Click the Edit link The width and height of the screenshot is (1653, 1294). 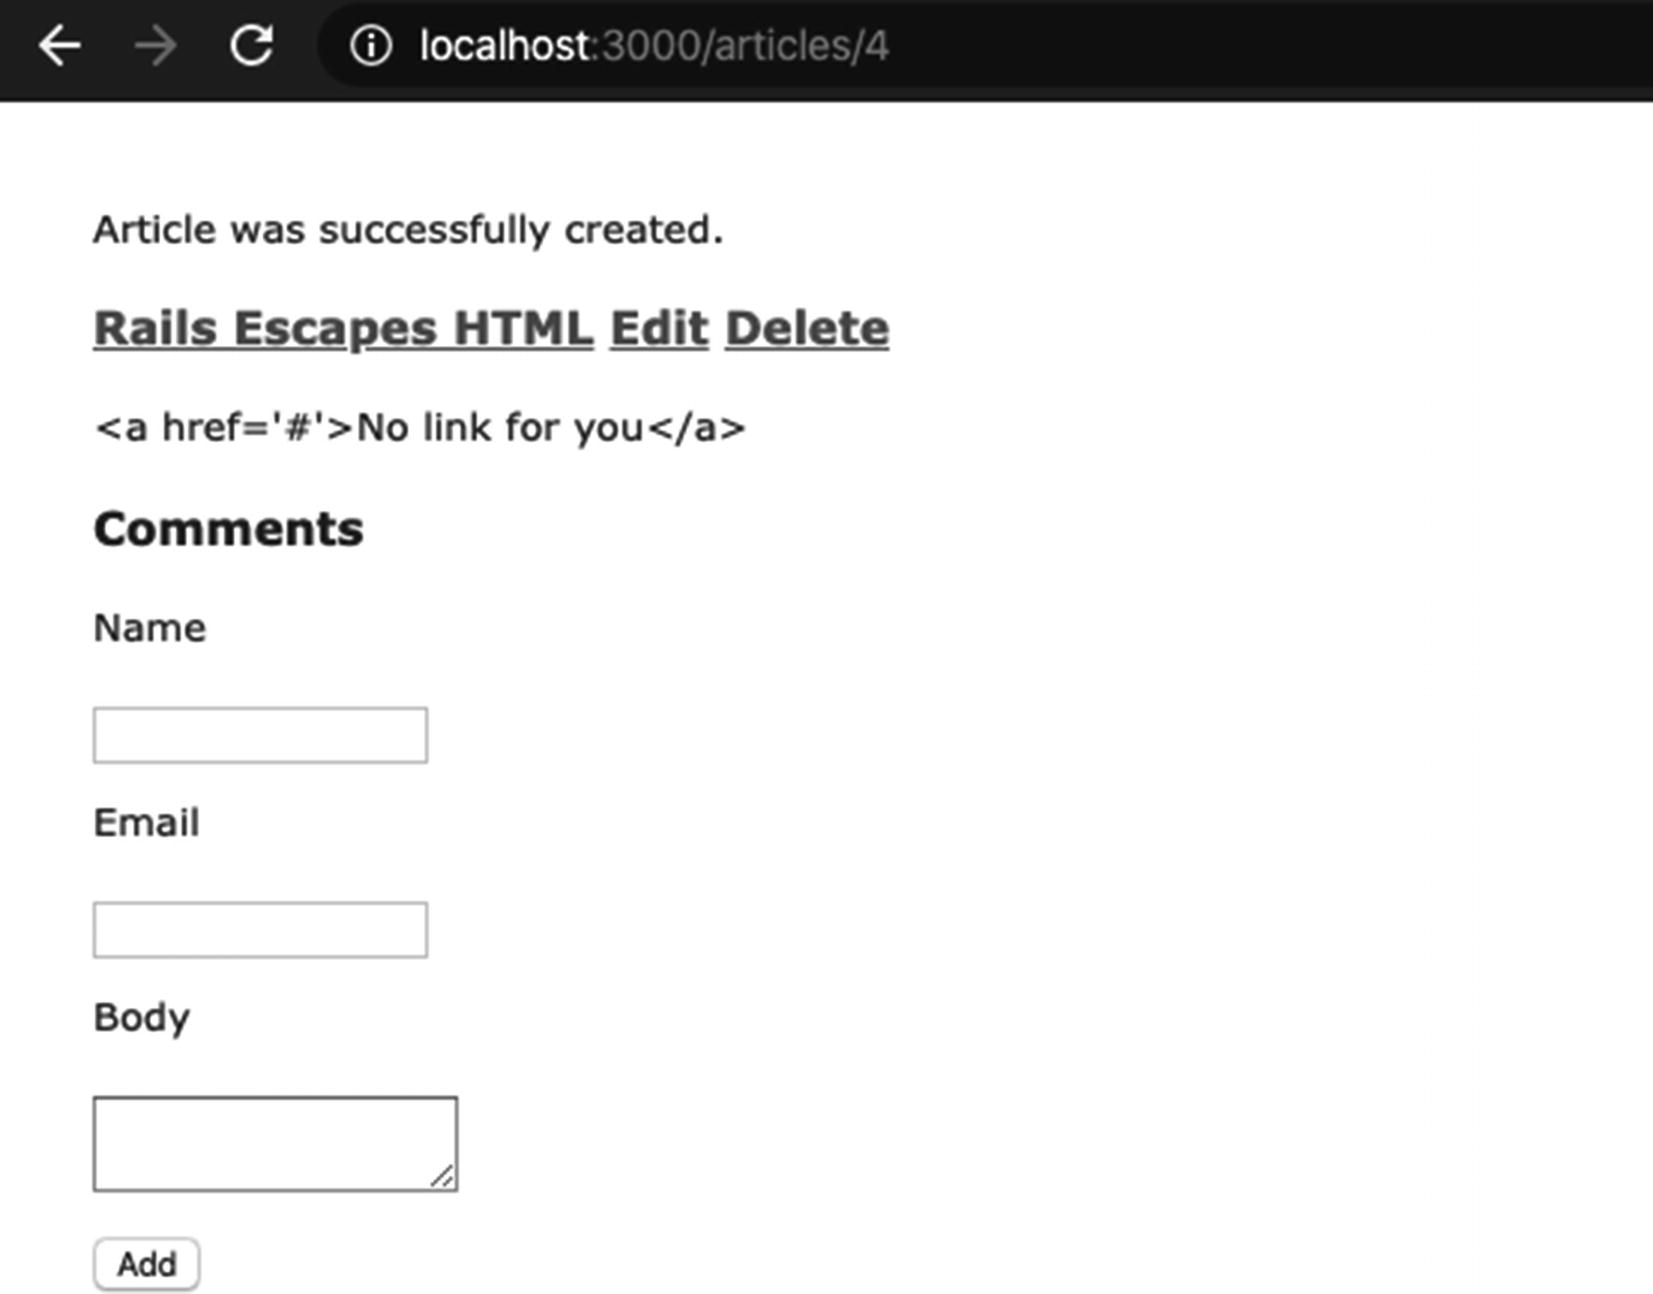point(659,328)
